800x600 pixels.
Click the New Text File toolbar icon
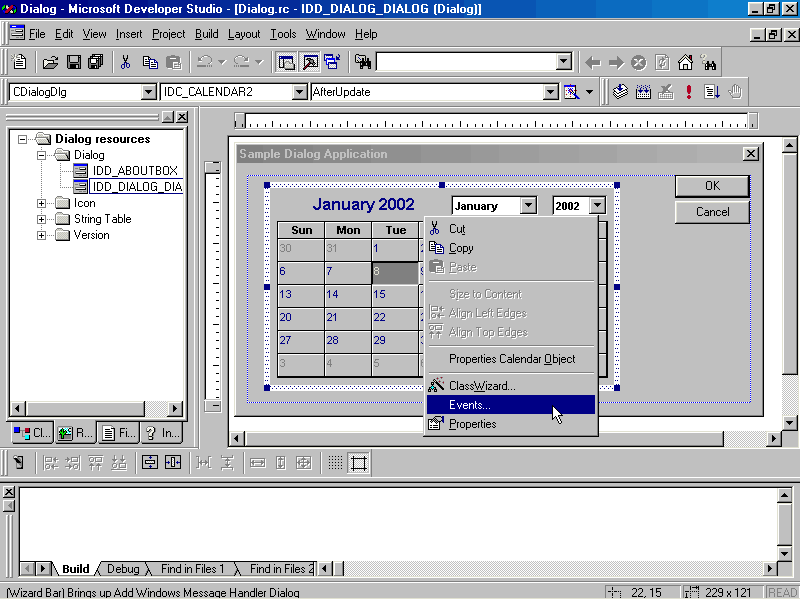pyautogui.click(x=19, y=62)
